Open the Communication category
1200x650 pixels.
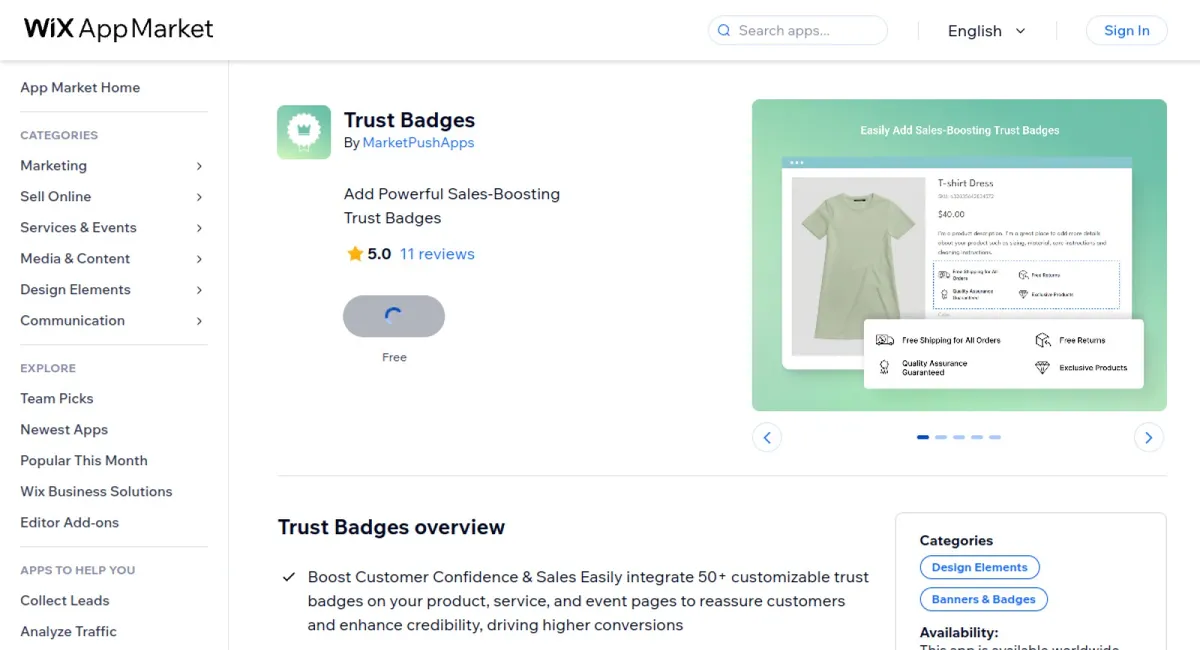[72, 320]
